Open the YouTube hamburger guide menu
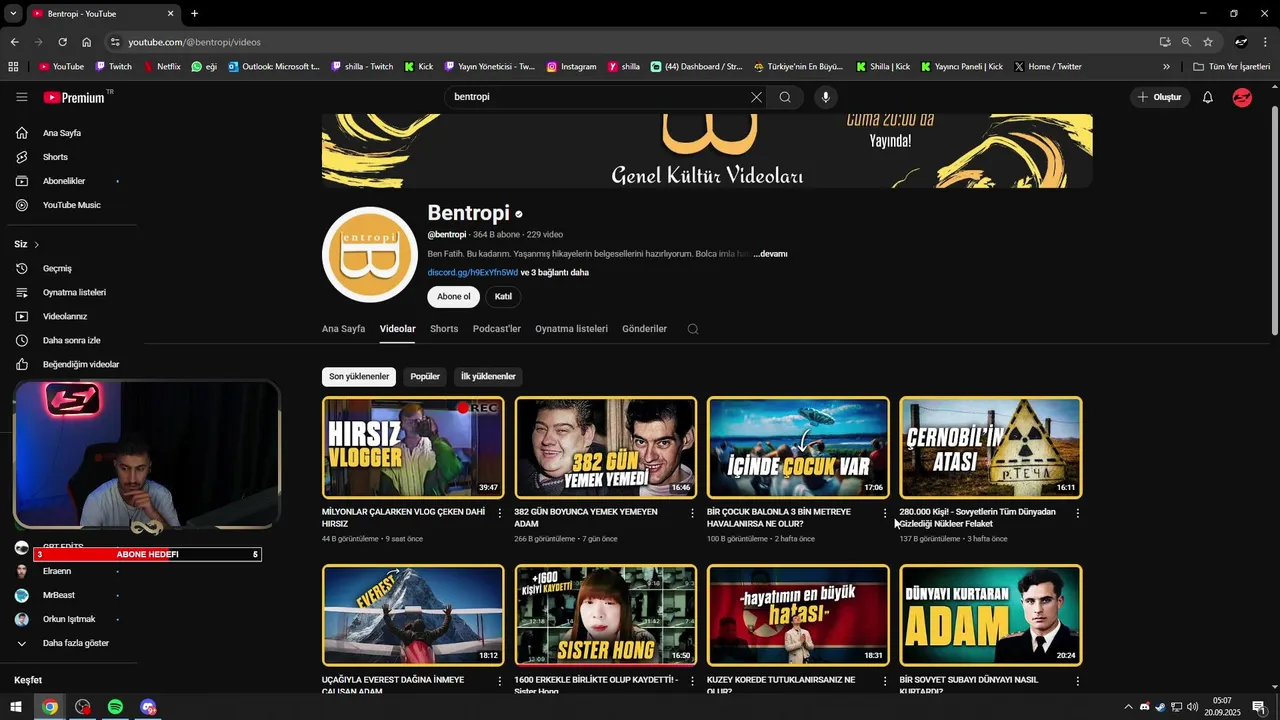The image size is (1280, 720). [22, 97]
